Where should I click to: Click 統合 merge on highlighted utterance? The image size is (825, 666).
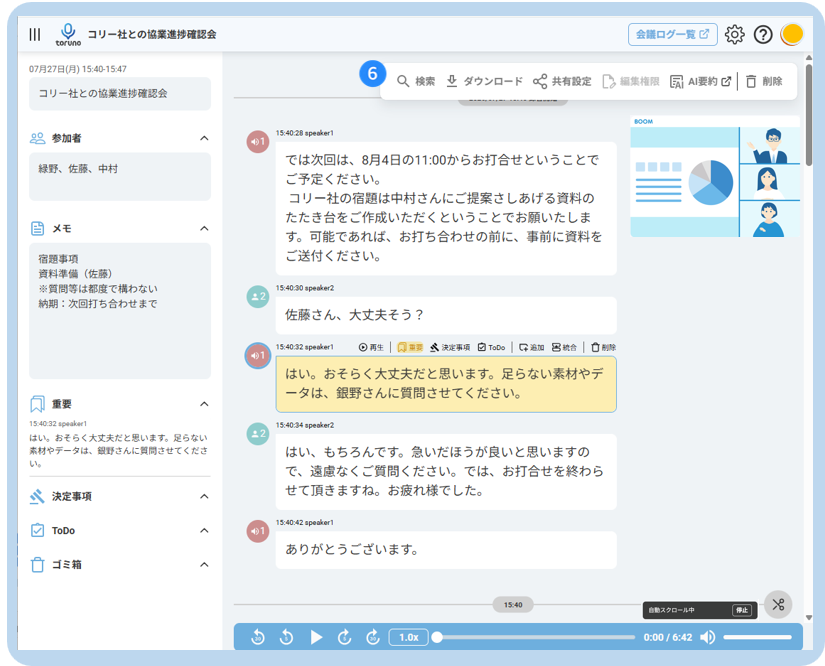click(x=564, y=347)
